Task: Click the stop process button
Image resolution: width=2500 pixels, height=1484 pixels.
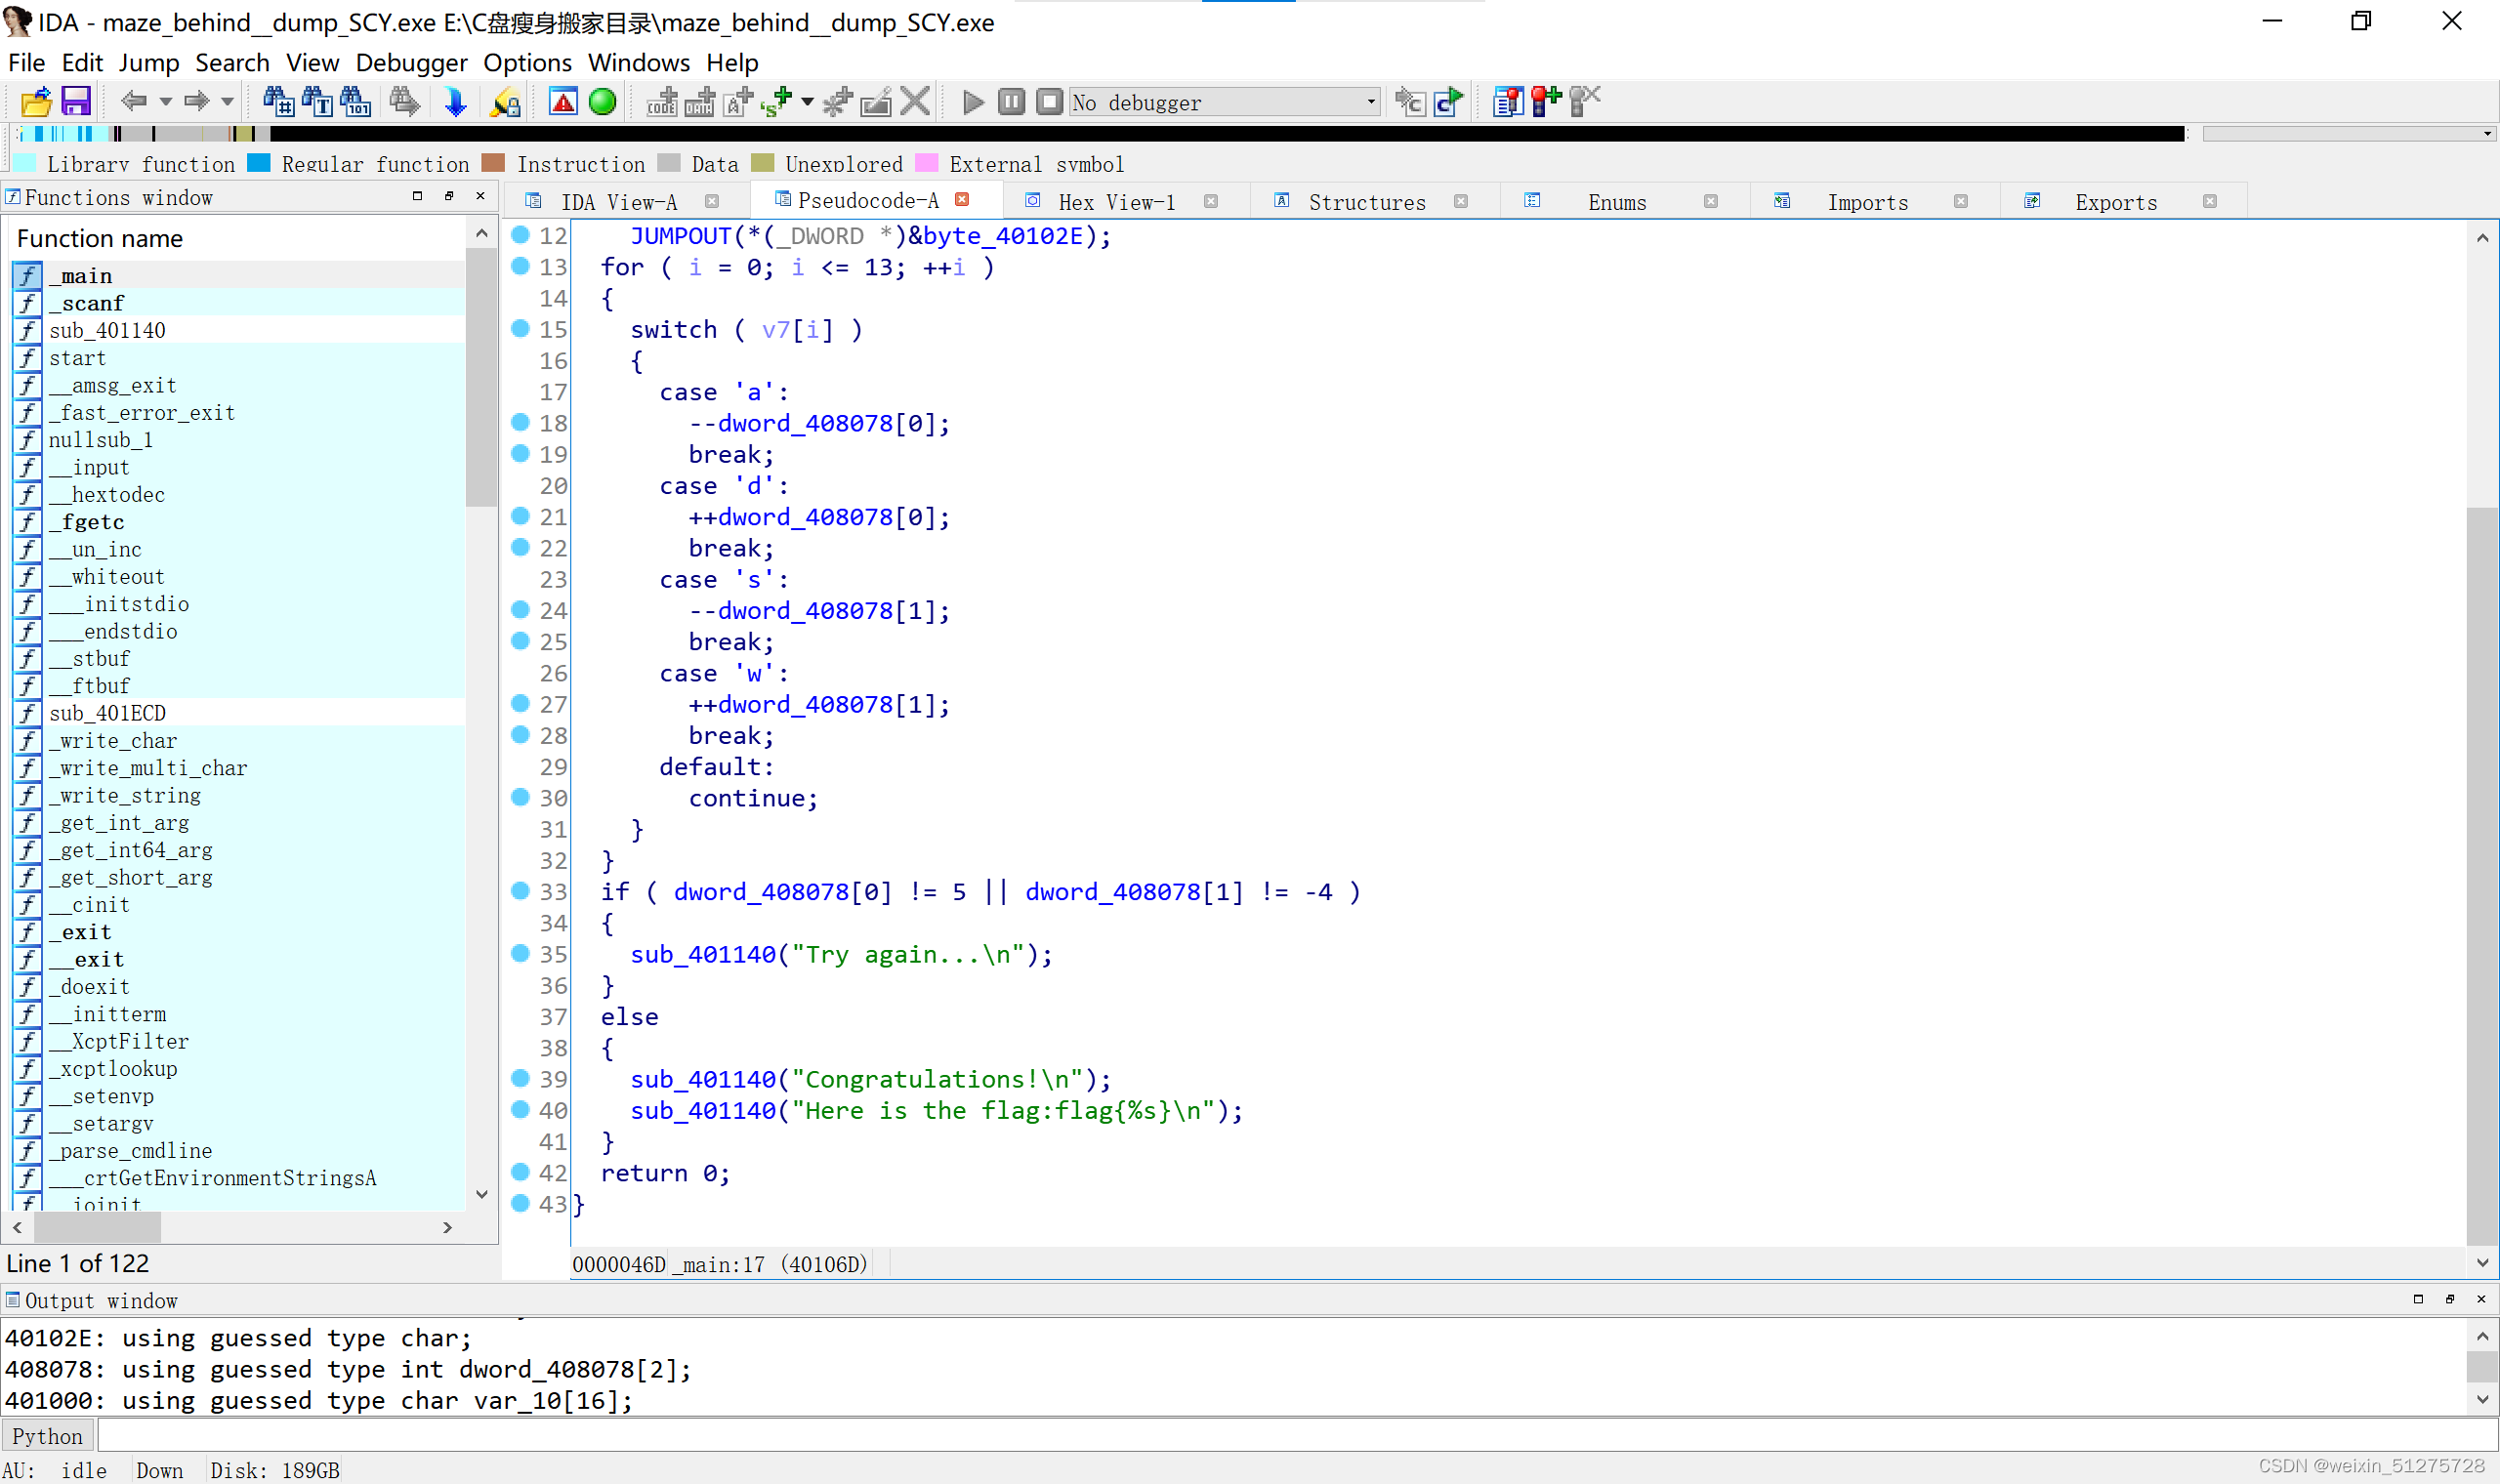Action: click(x=1049, y=102)
